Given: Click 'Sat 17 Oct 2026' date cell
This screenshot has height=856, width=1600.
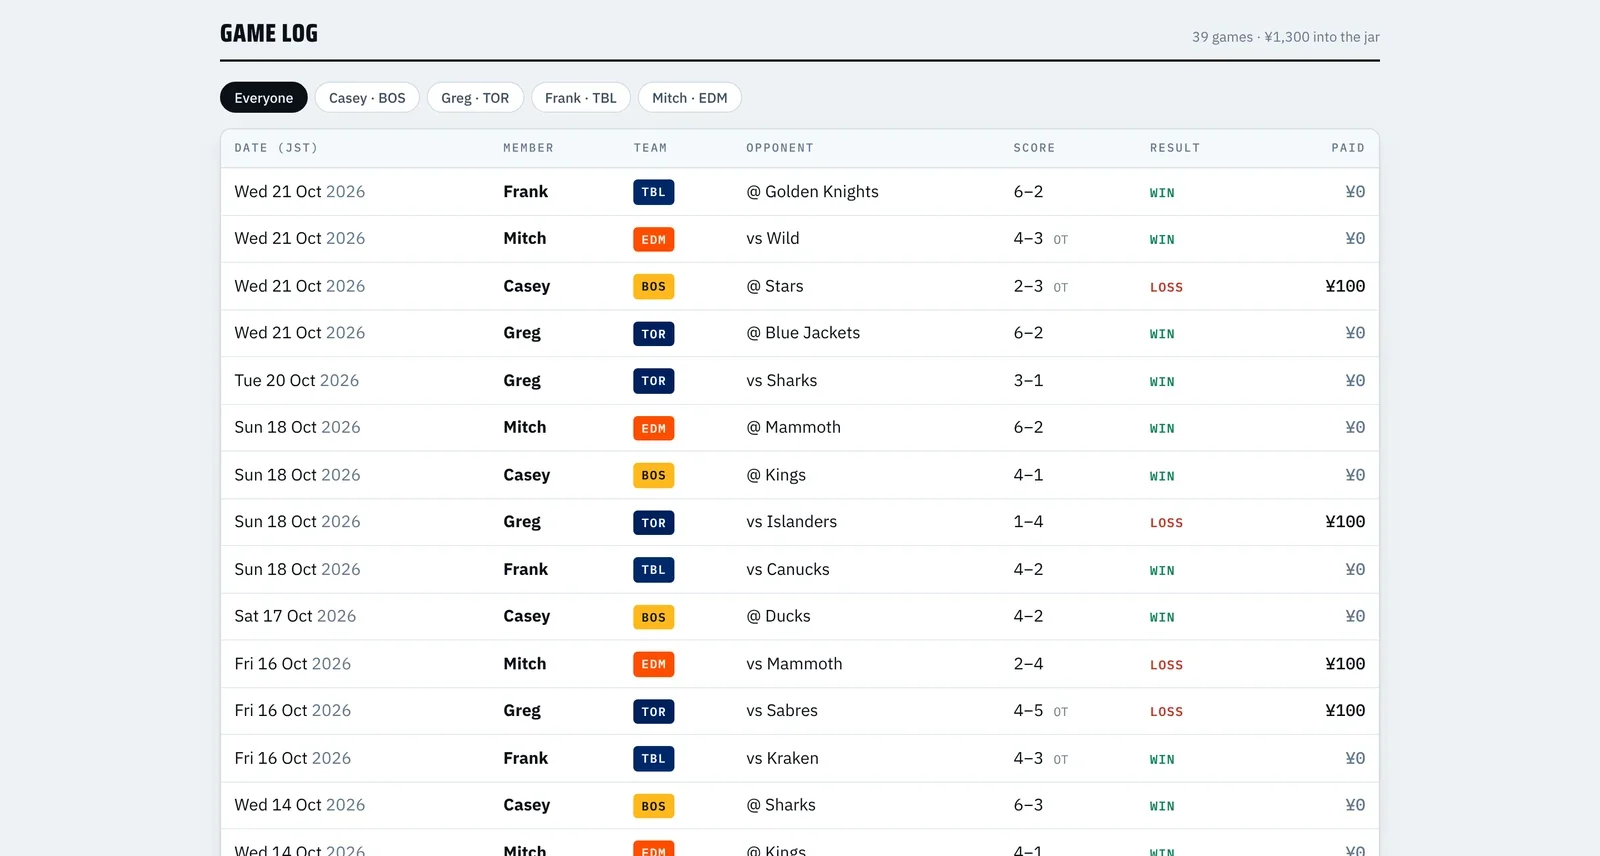Looking at the screenshot, I should coord(295,617).
